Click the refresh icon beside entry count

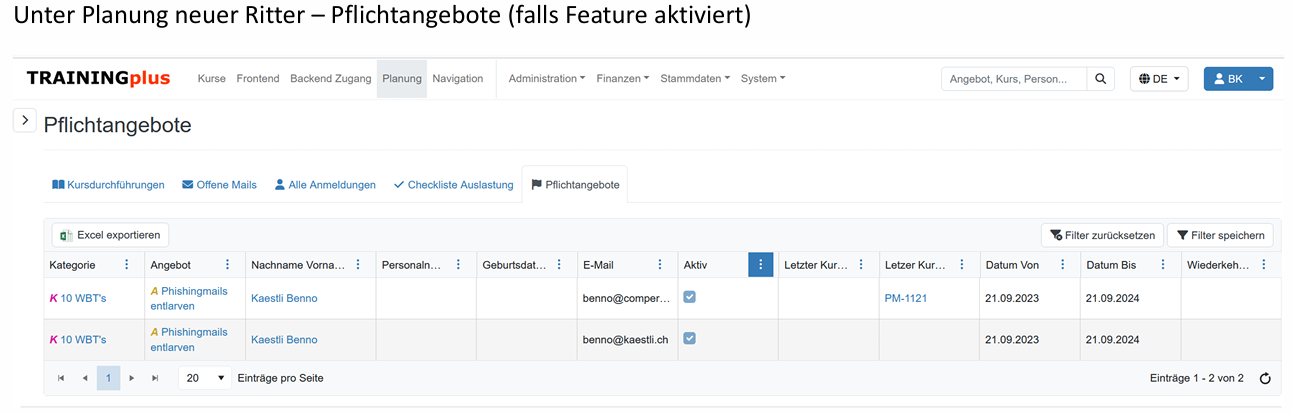click(1265, 379)
